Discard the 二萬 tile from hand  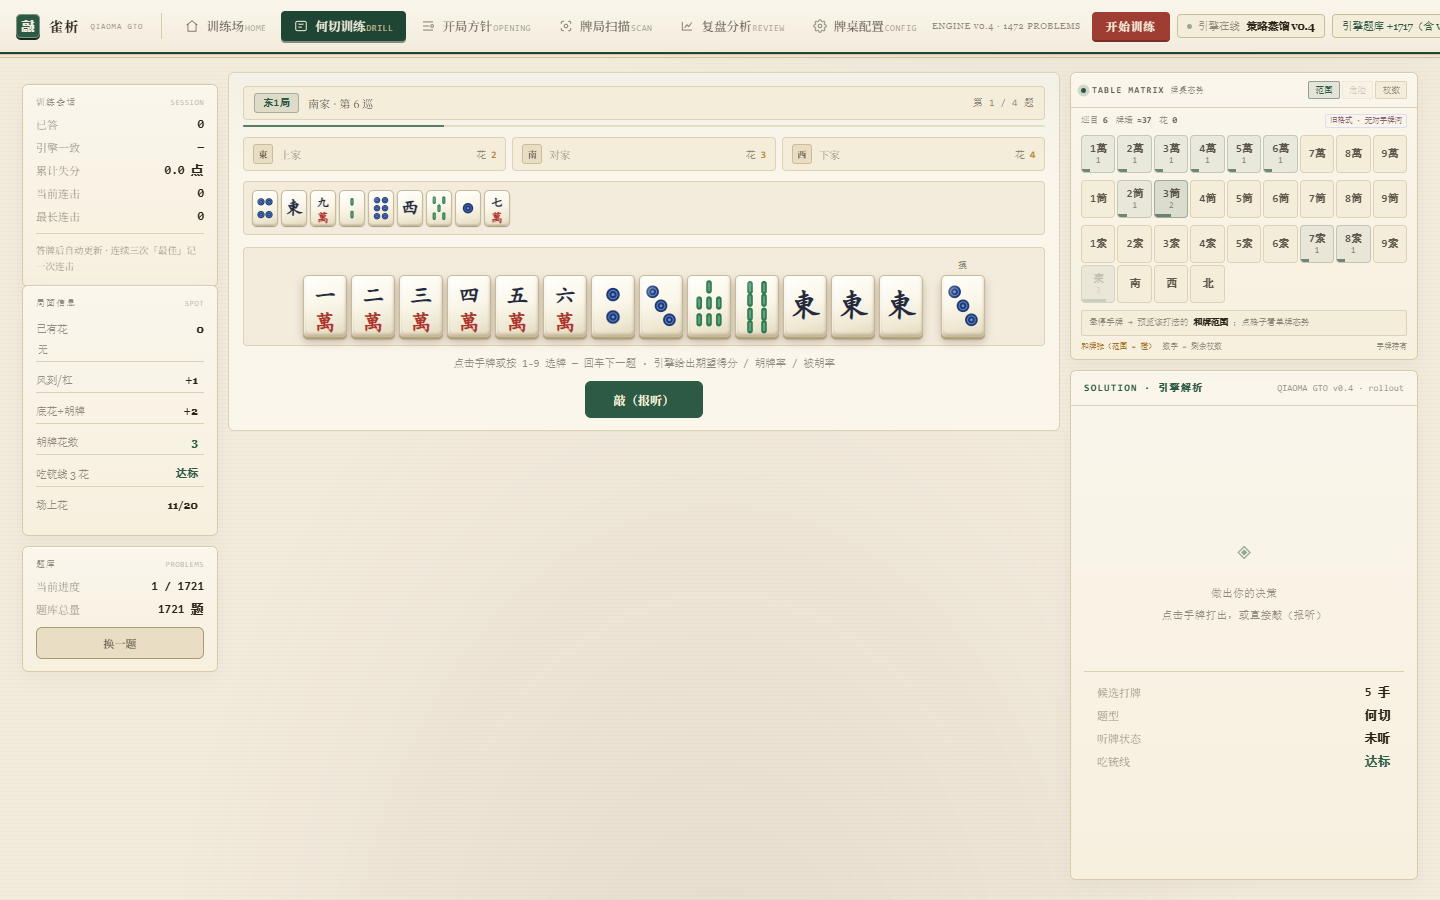tap(373, 307)
